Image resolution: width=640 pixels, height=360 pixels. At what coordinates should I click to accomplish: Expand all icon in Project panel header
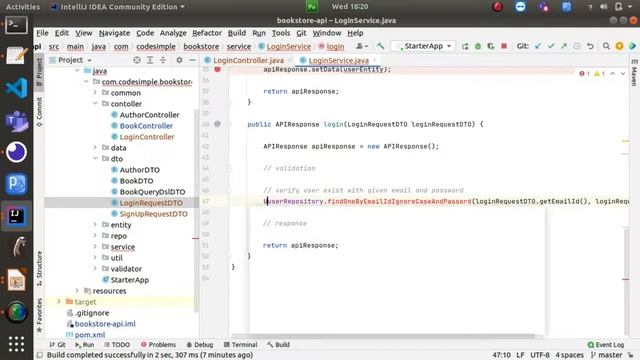click(x=150, y=60)
